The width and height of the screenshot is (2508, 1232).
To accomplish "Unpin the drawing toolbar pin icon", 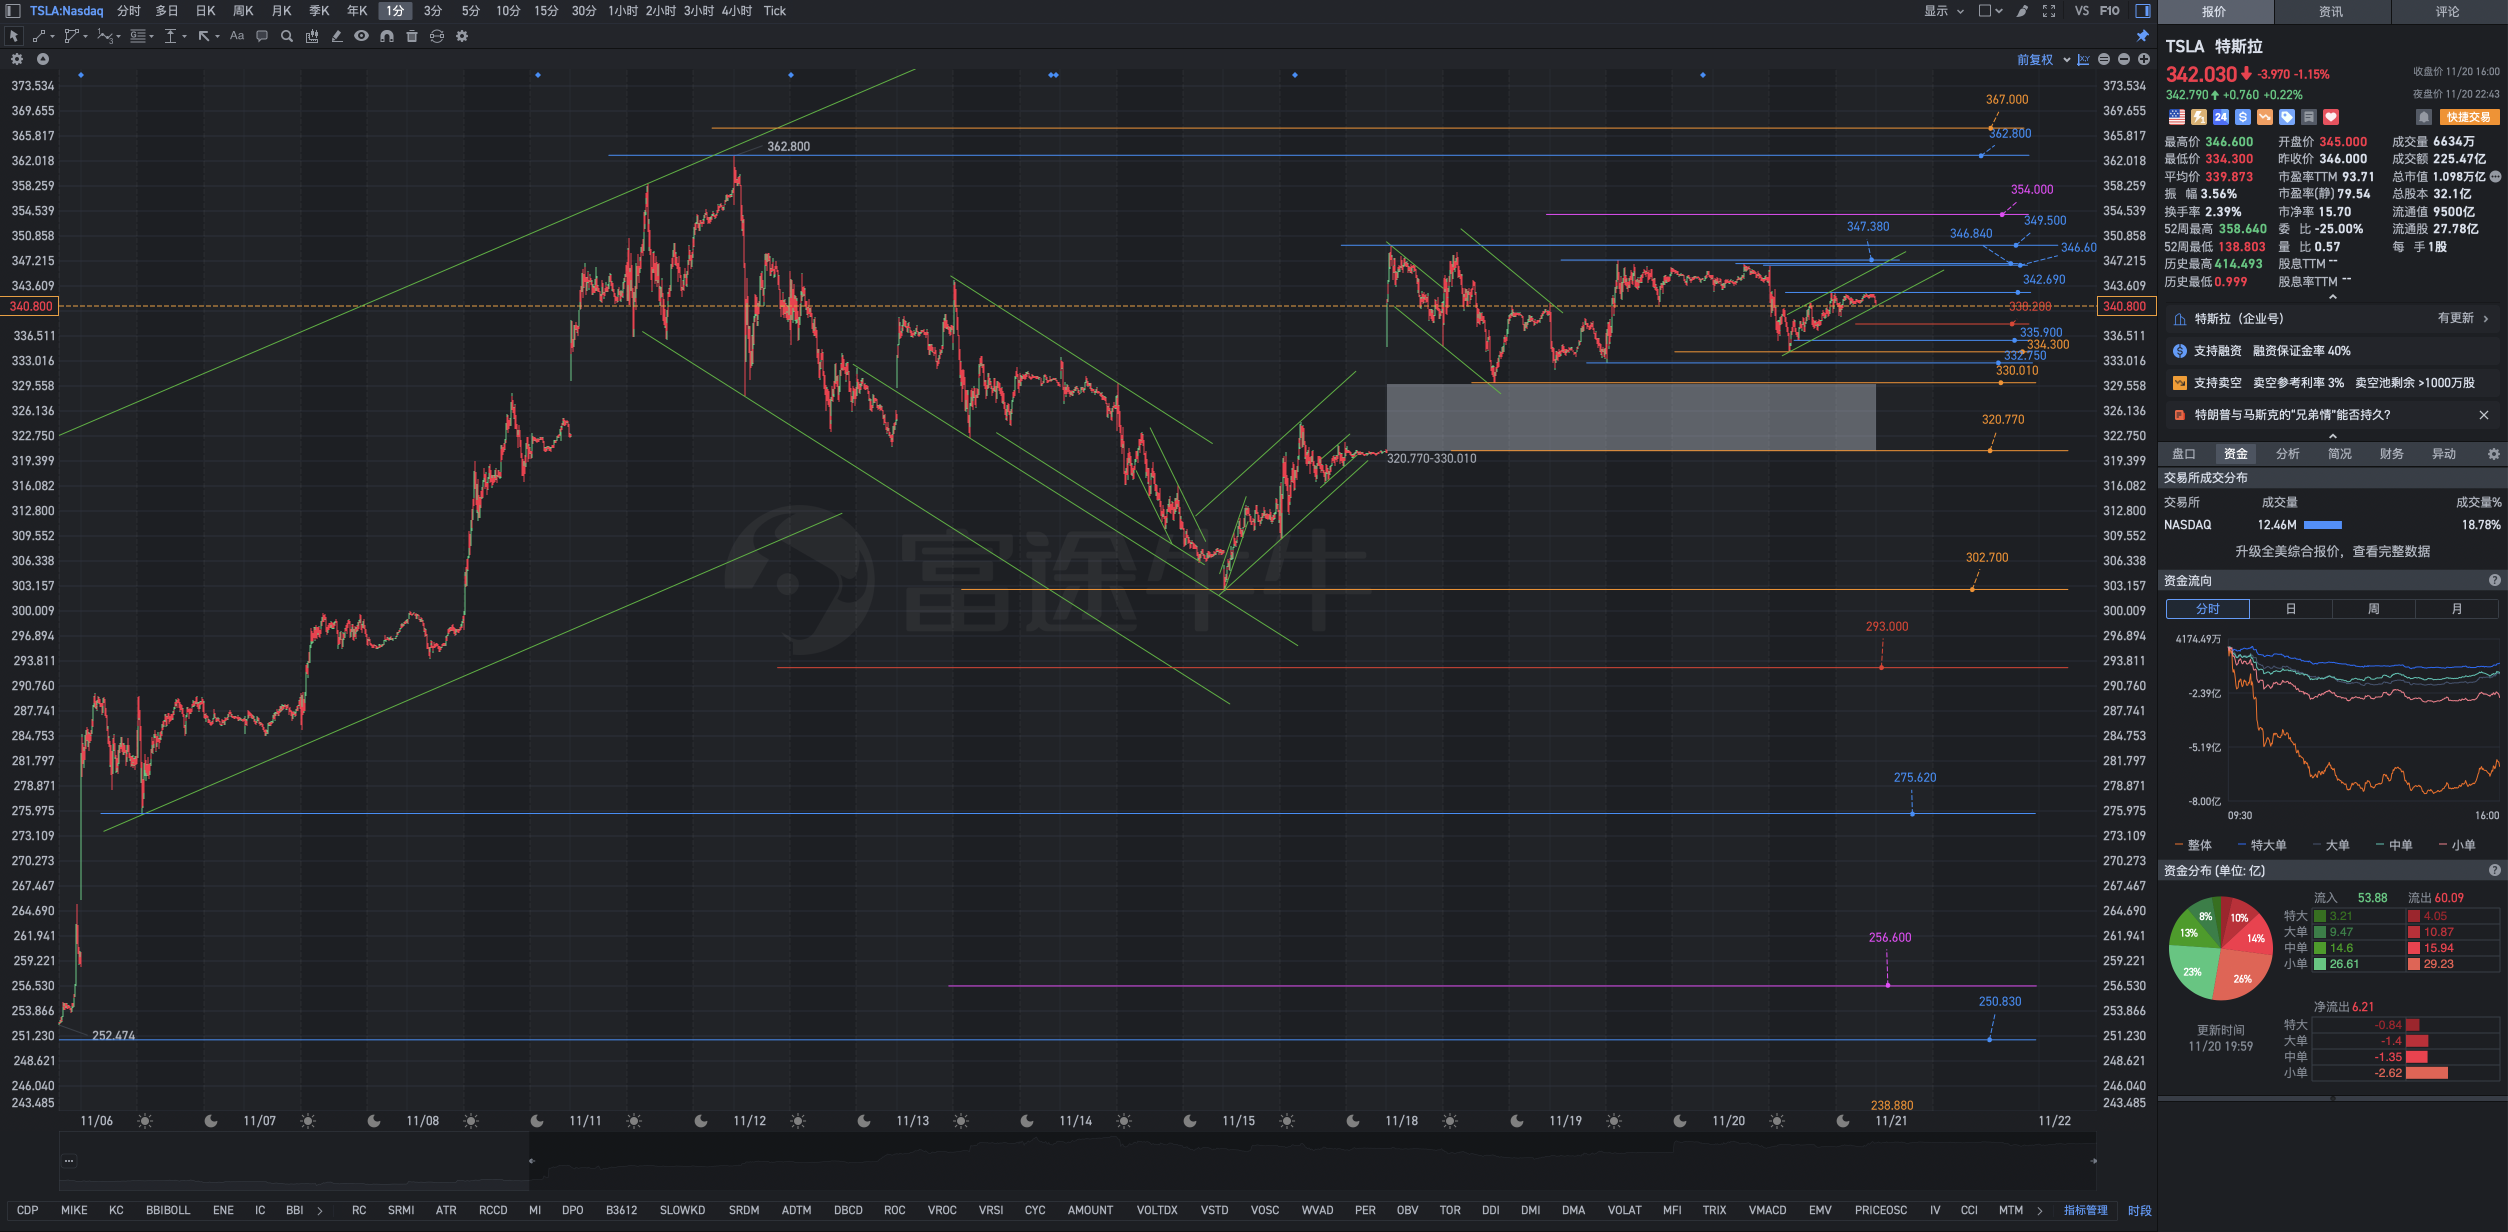I will click(2143, 36).
